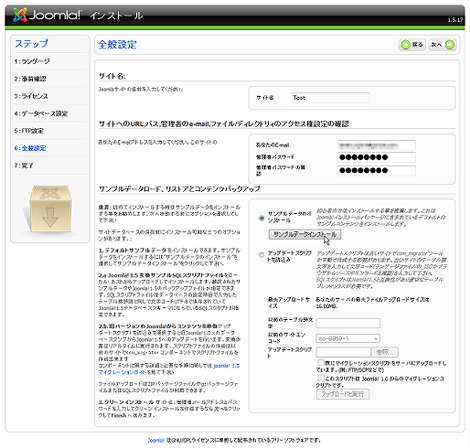Click the サンプルデータインストール button
The height and width of the screenshot is (448, 470).
click(x=305, y=234)
